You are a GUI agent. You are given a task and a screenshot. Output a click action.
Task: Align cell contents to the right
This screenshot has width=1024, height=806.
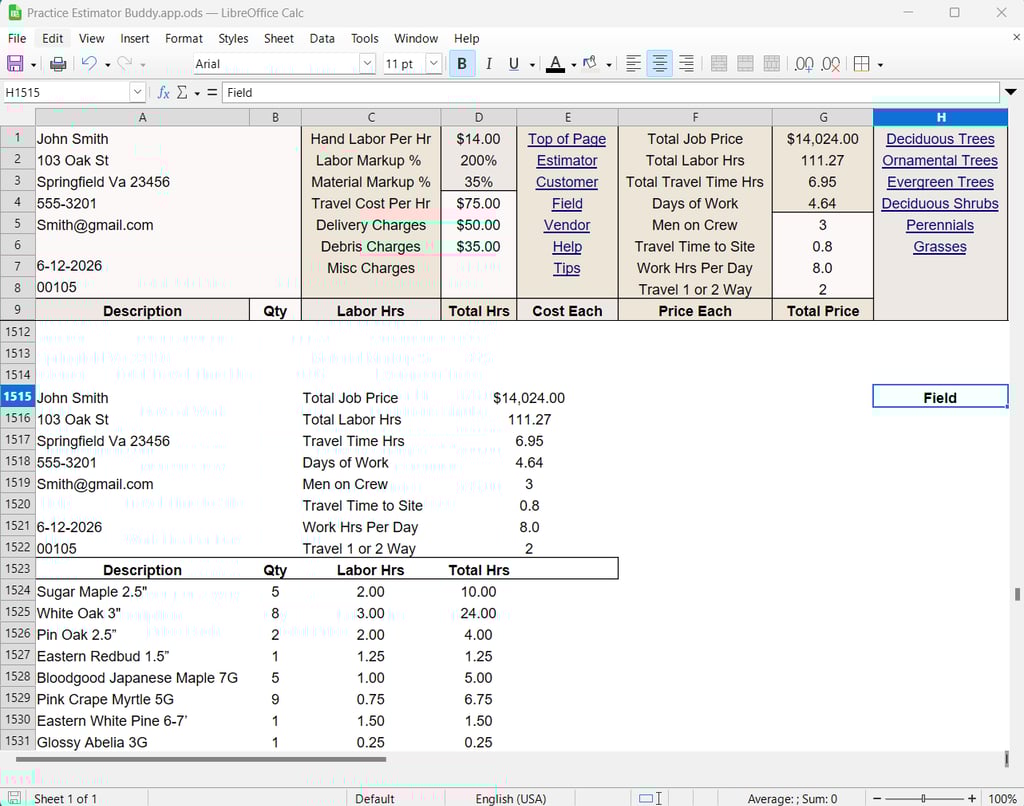(x=685, y=63)
